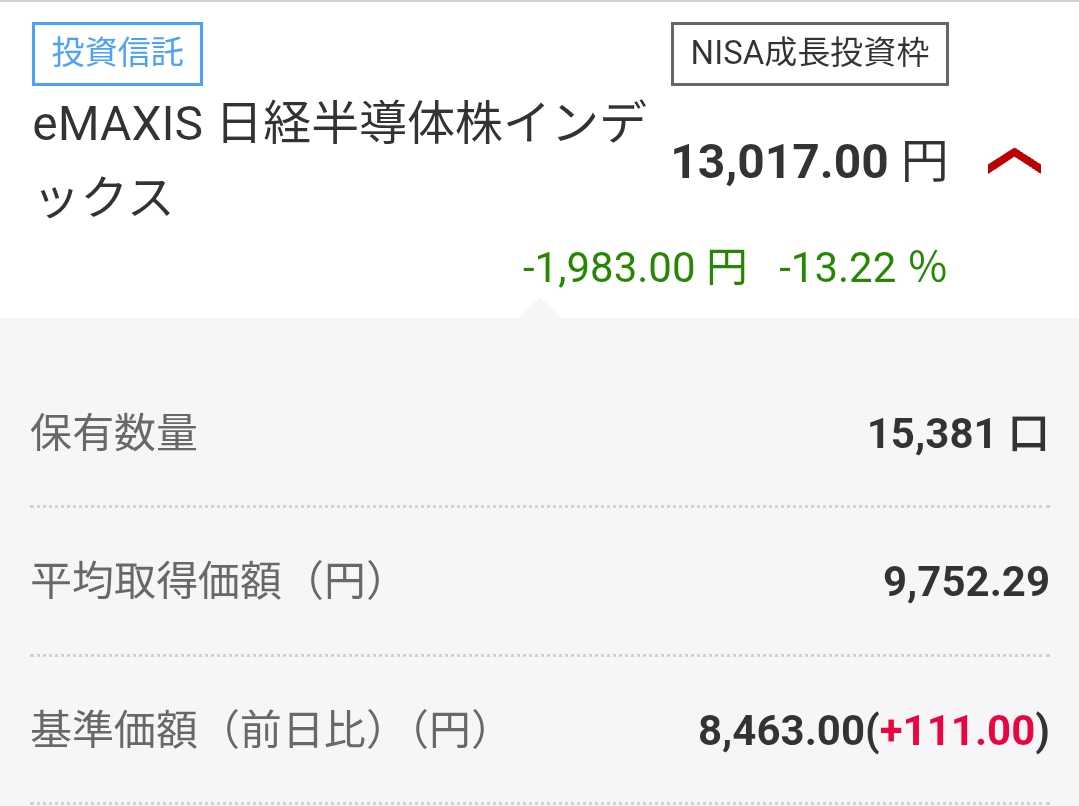Click the dotted divider below 基準価額 row

[x=539, y=802]
